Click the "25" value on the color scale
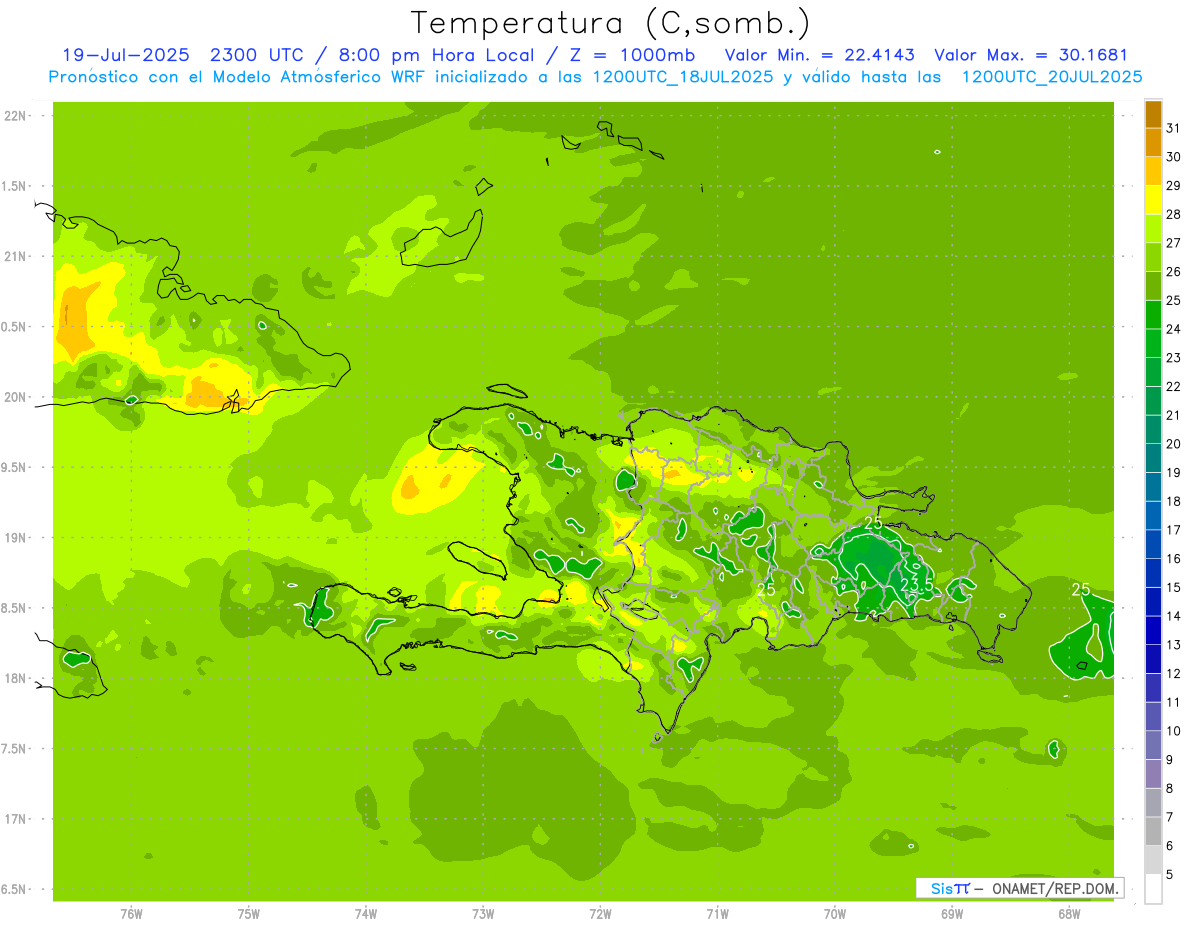 point(1174,300)
